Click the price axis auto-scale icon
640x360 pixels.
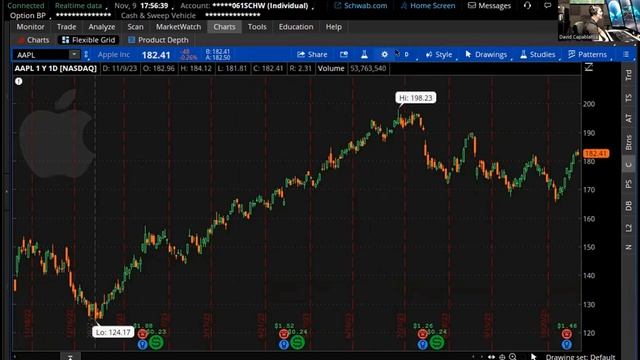coord(589,67)
